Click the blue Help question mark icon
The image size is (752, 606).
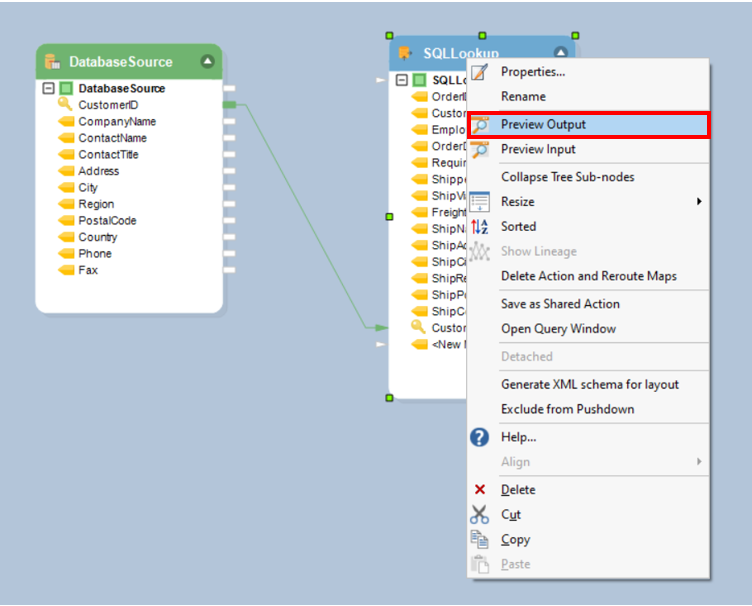(x=480, y=437)
